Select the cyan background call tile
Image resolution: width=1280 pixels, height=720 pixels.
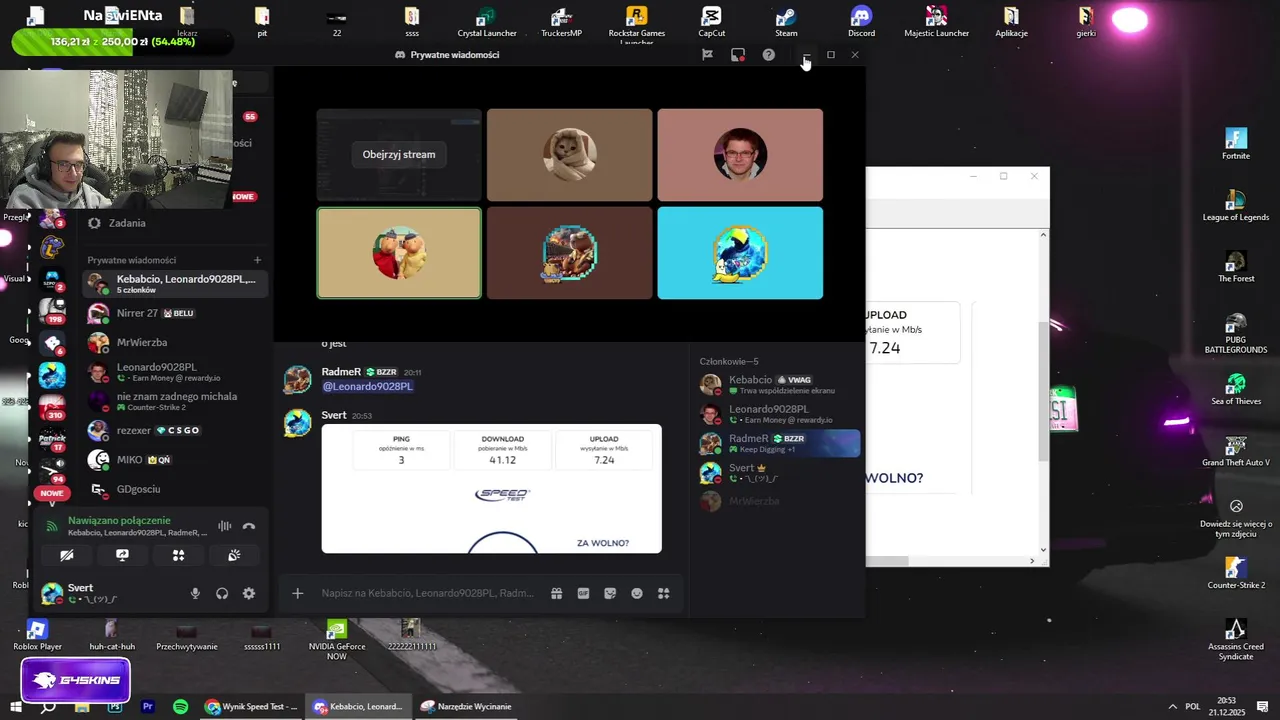[740, 253]
